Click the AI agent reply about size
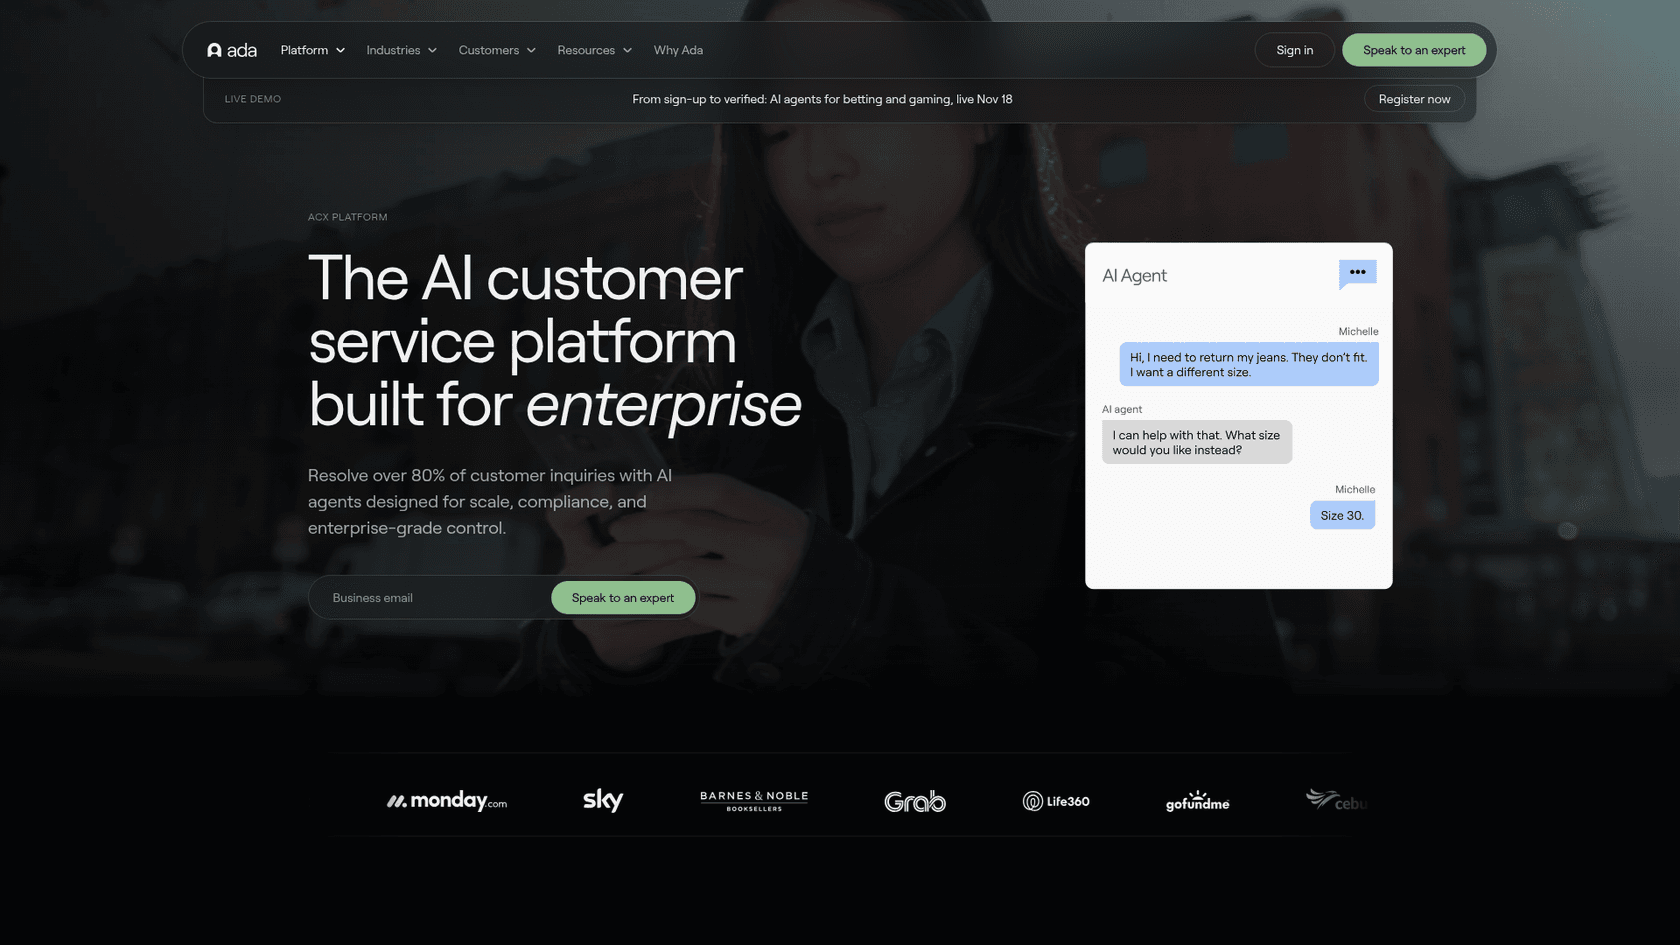This screenshot has height=945, width=1680. (x=1197, y=442)
